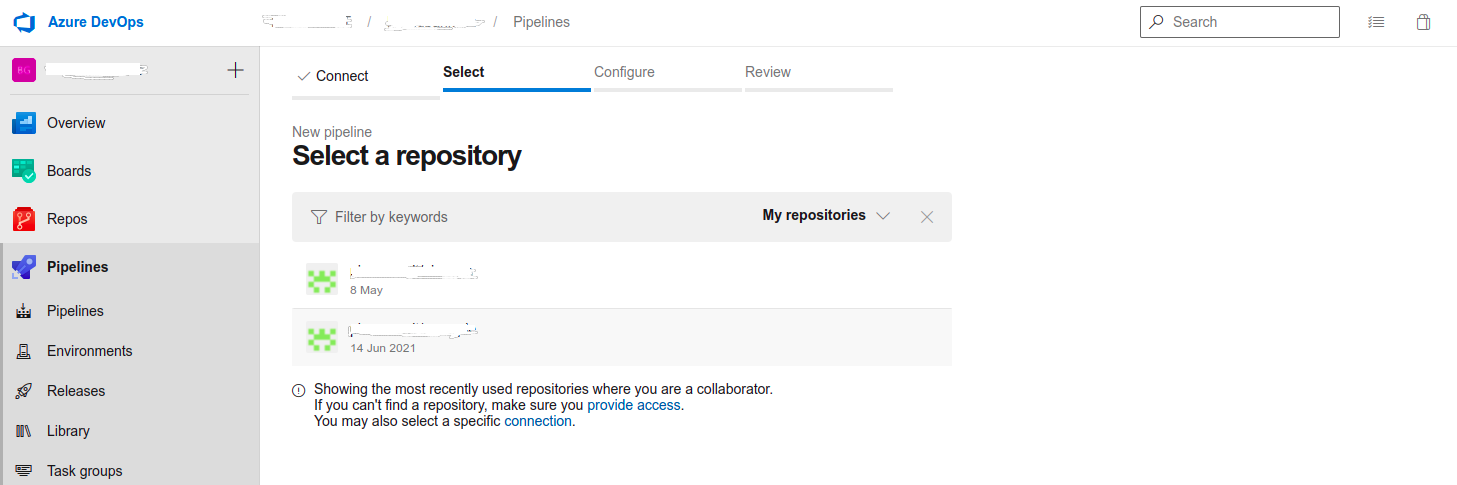Click the Library books icon
The image size is (1457, 485).
(x=24, y=431)
